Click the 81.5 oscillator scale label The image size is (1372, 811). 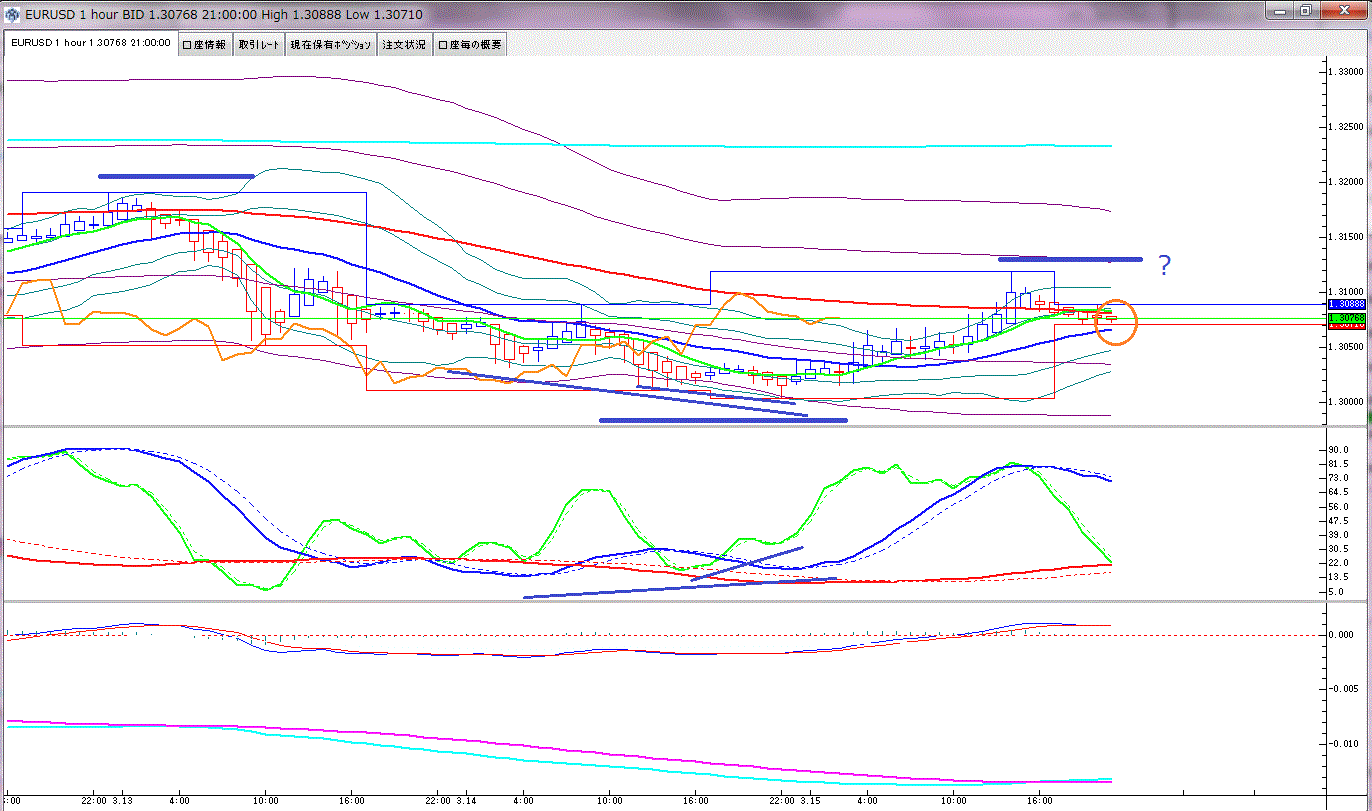1340,464
